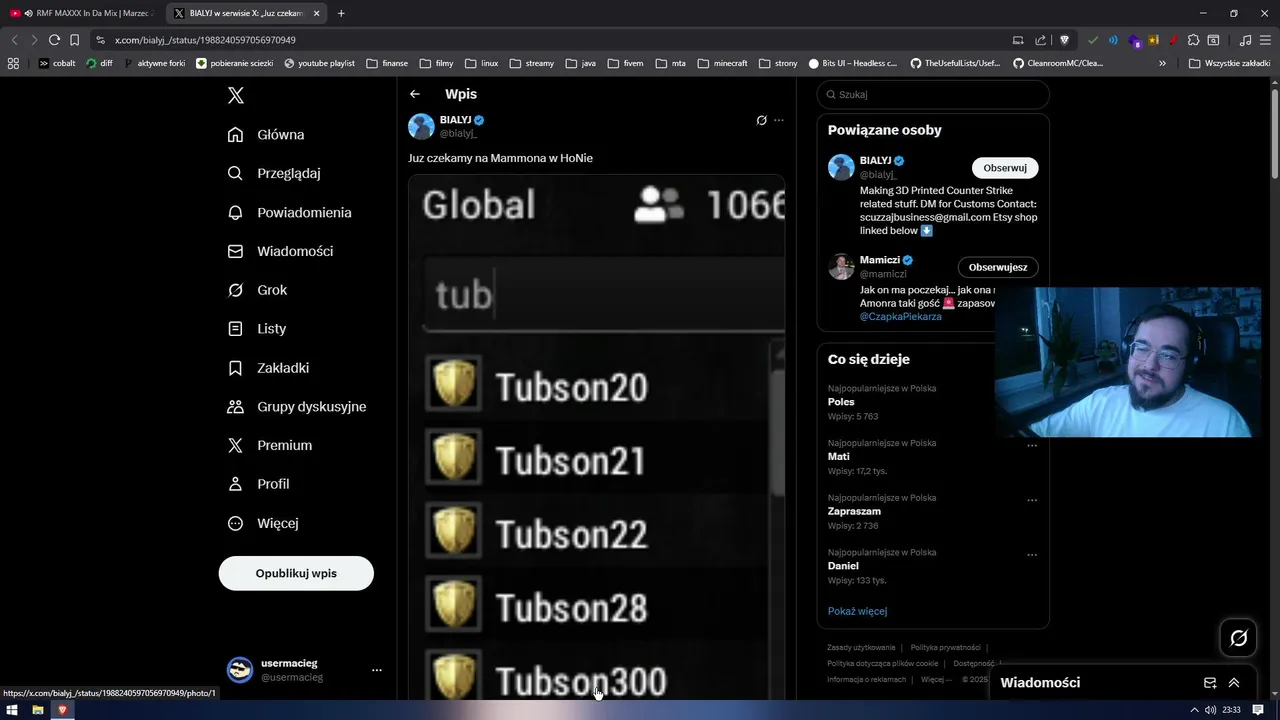
Task: Click the Brave icon in the taskbar
Action: pyautogui.click(x=63, y=710)
